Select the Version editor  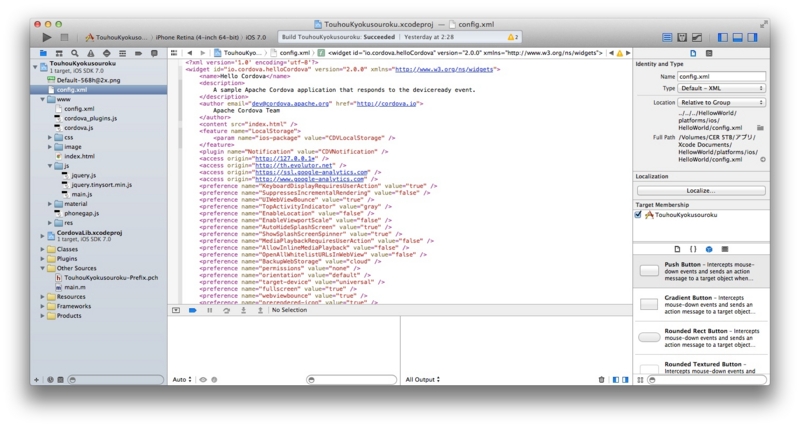[x=697, y=37]
